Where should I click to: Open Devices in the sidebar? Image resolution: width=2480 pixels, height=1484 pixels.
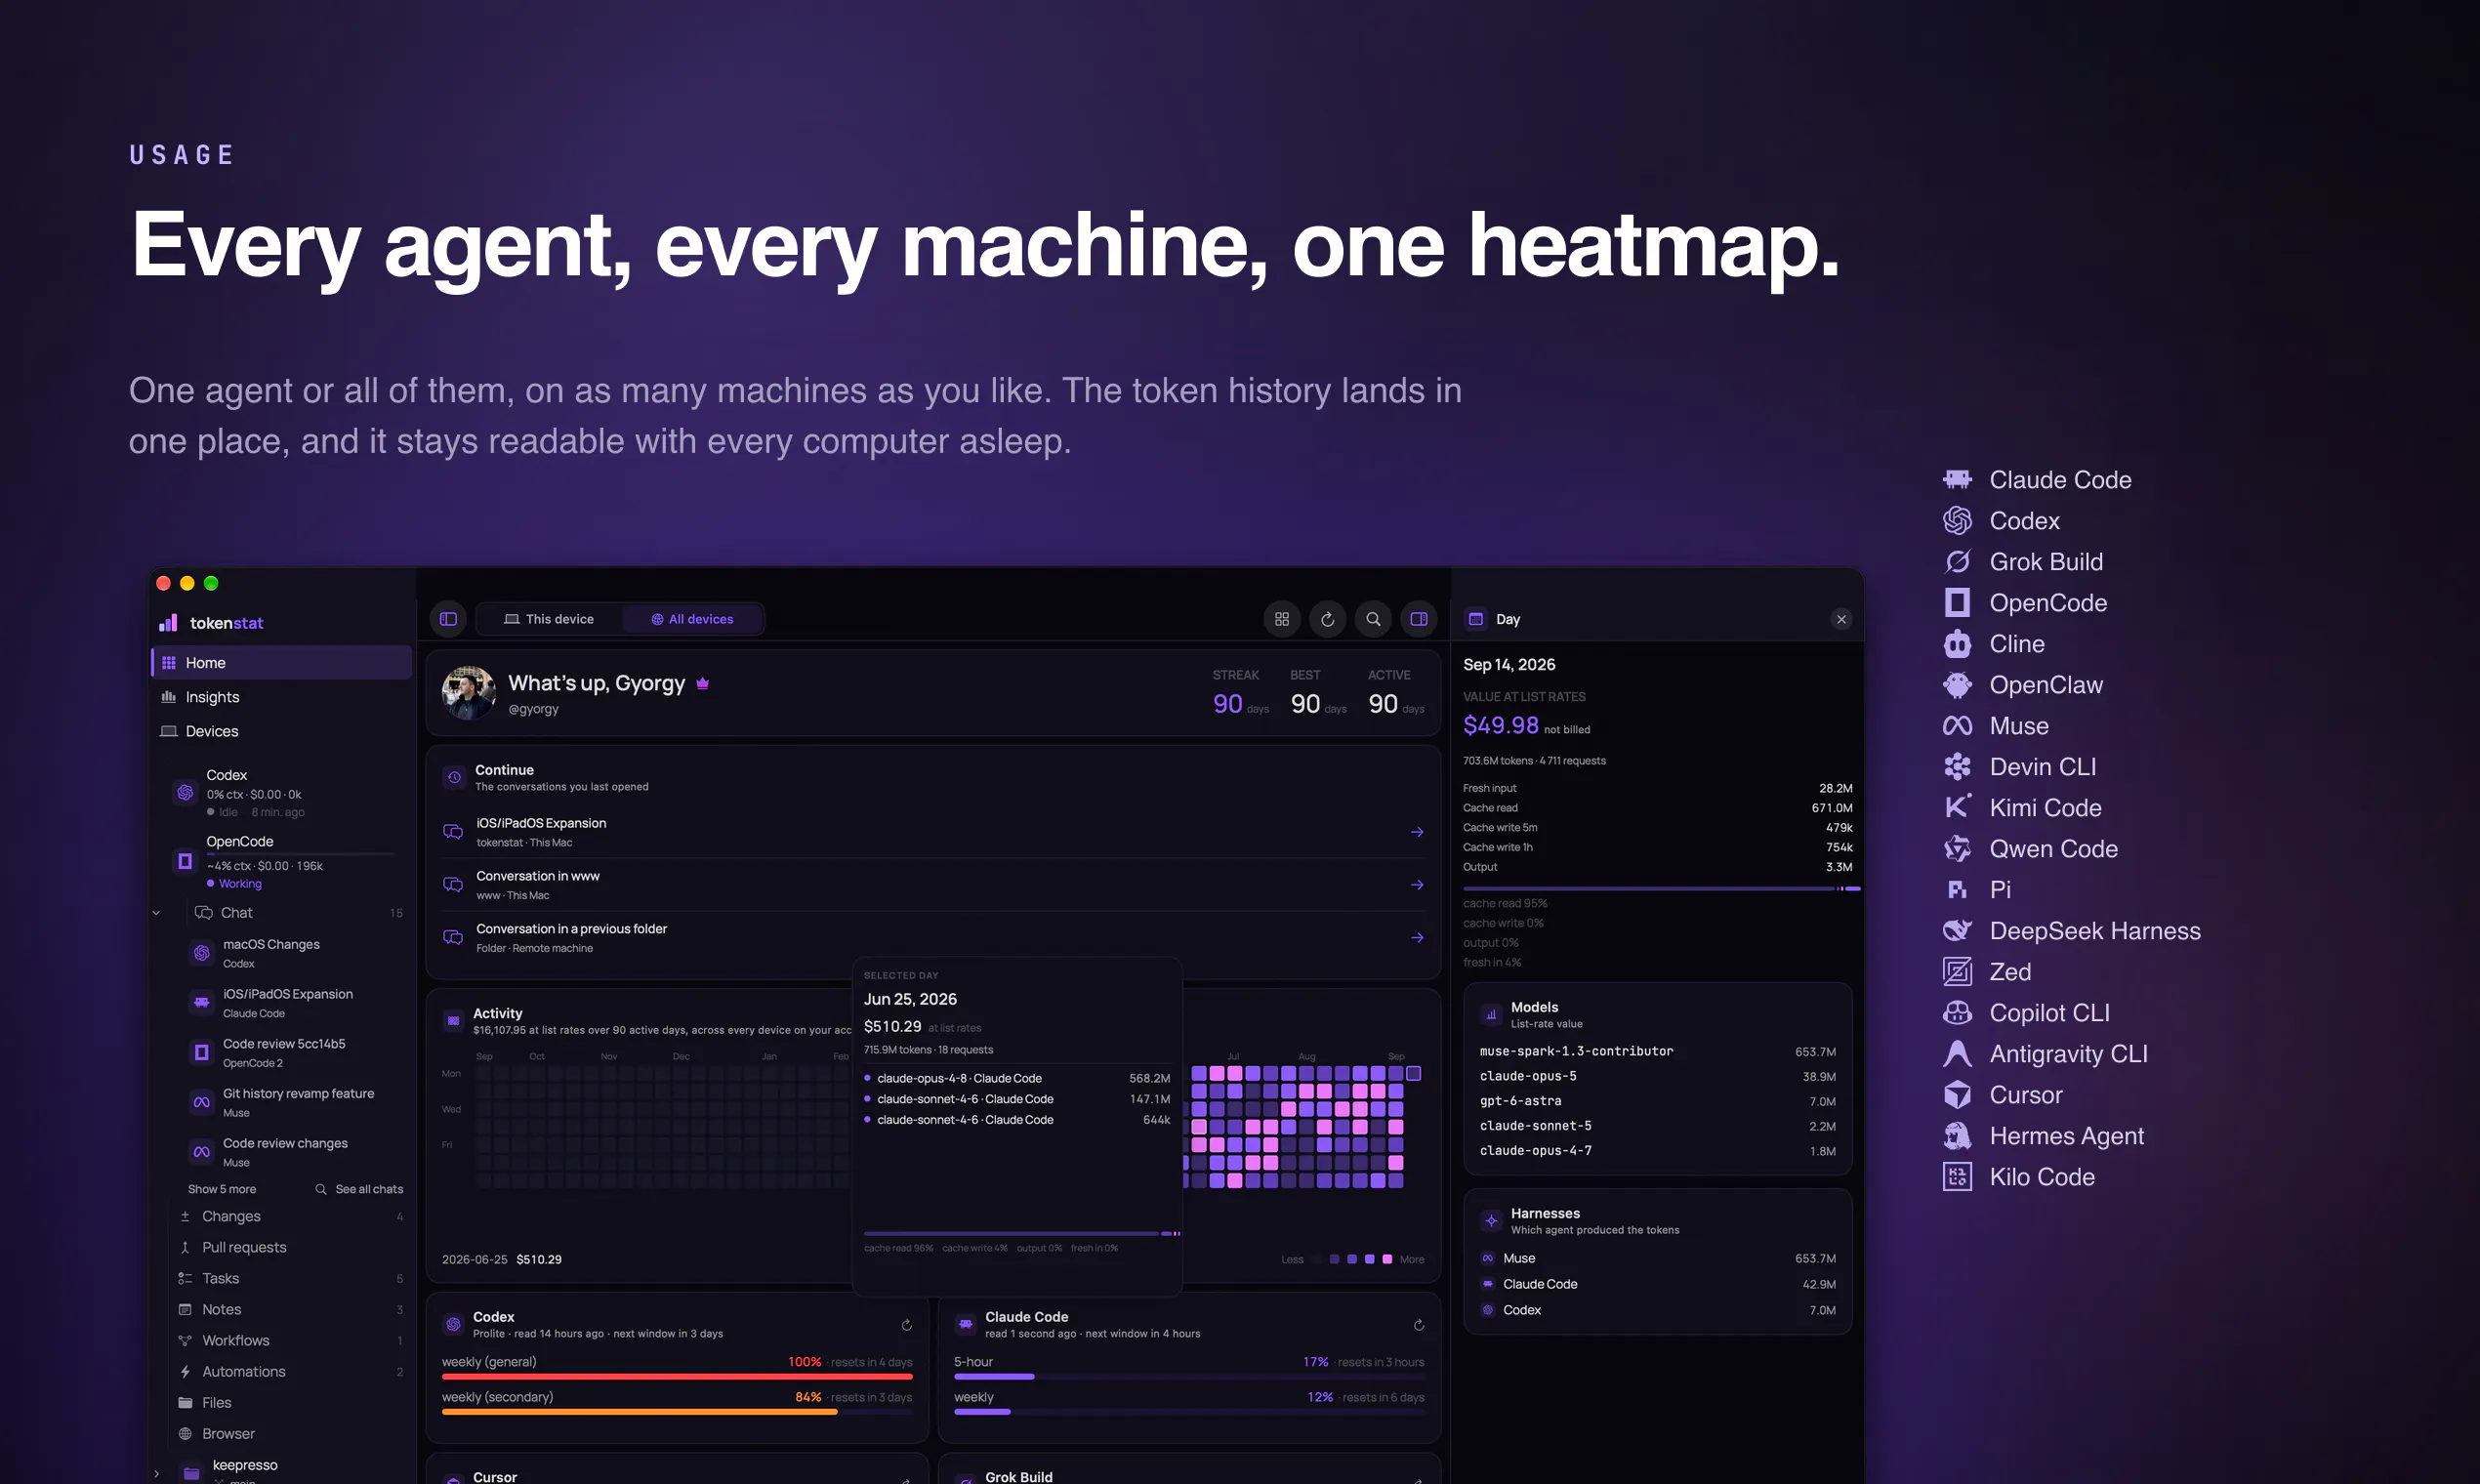click(x=281, y=731)
